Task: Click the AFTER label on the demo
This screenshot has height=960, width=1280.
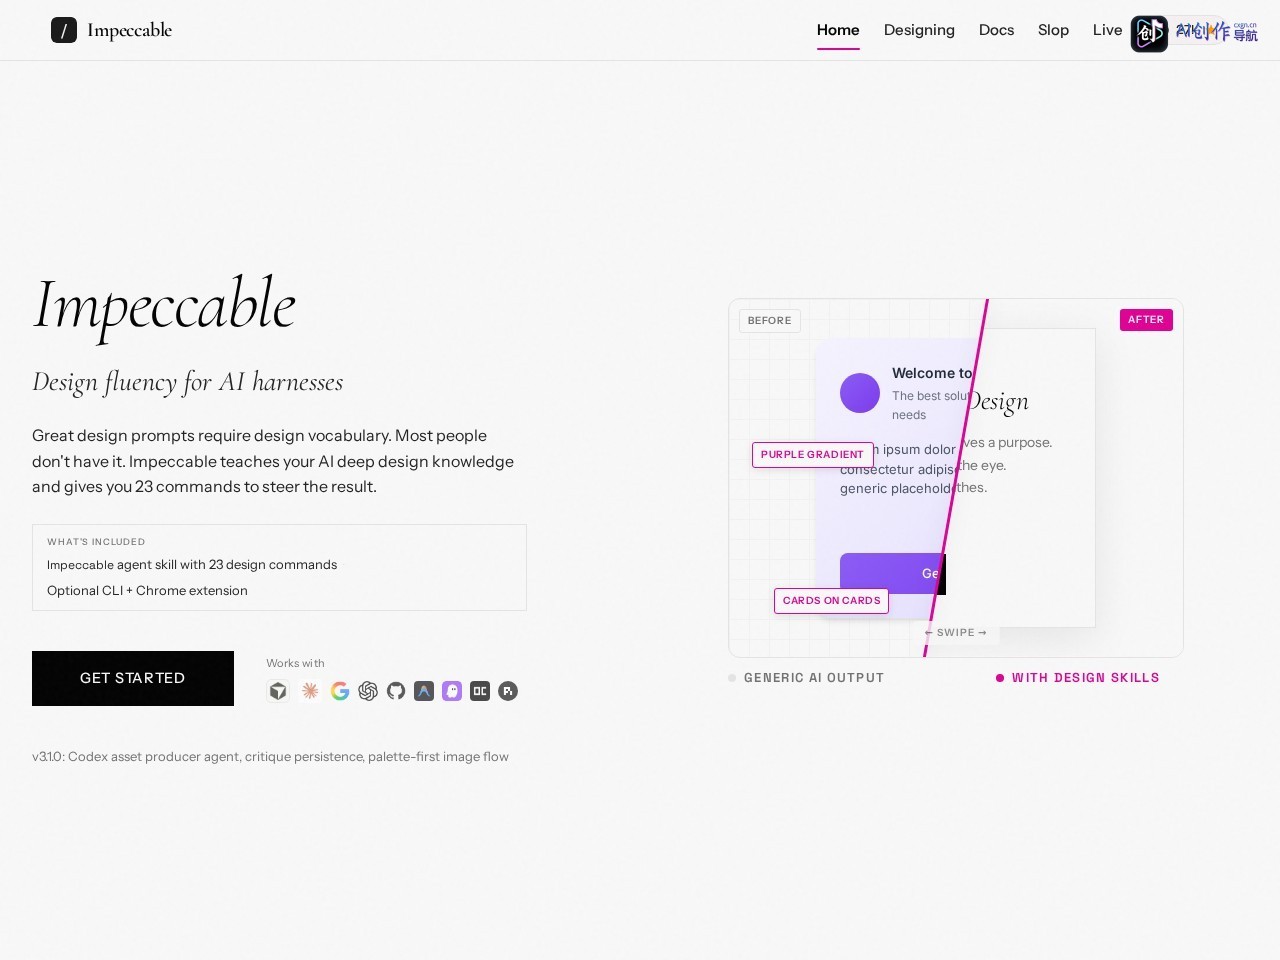Action: pos(1146,320)
